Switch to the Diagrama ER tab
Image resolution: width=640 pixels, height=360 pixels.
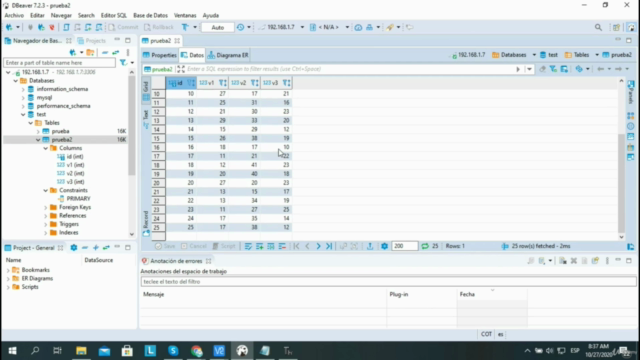click(228, 55)
